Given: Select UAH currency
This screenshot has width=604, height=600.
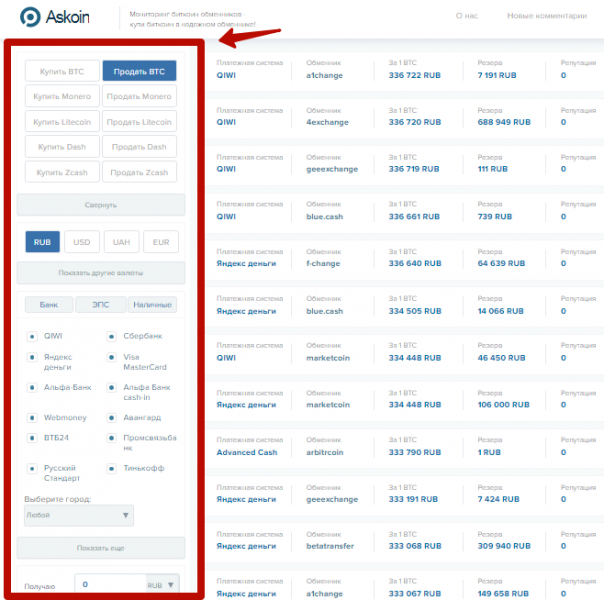Looking at the screenshot, I should pos(121,242).
